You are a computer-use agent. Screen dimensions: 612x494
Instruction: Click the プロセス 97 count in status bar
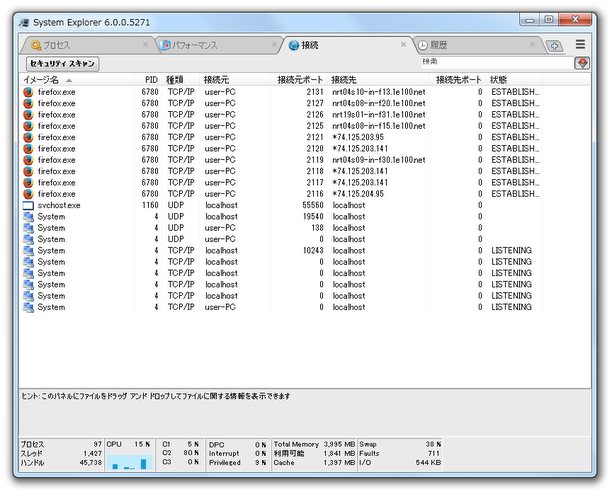(x=61, y=444)
